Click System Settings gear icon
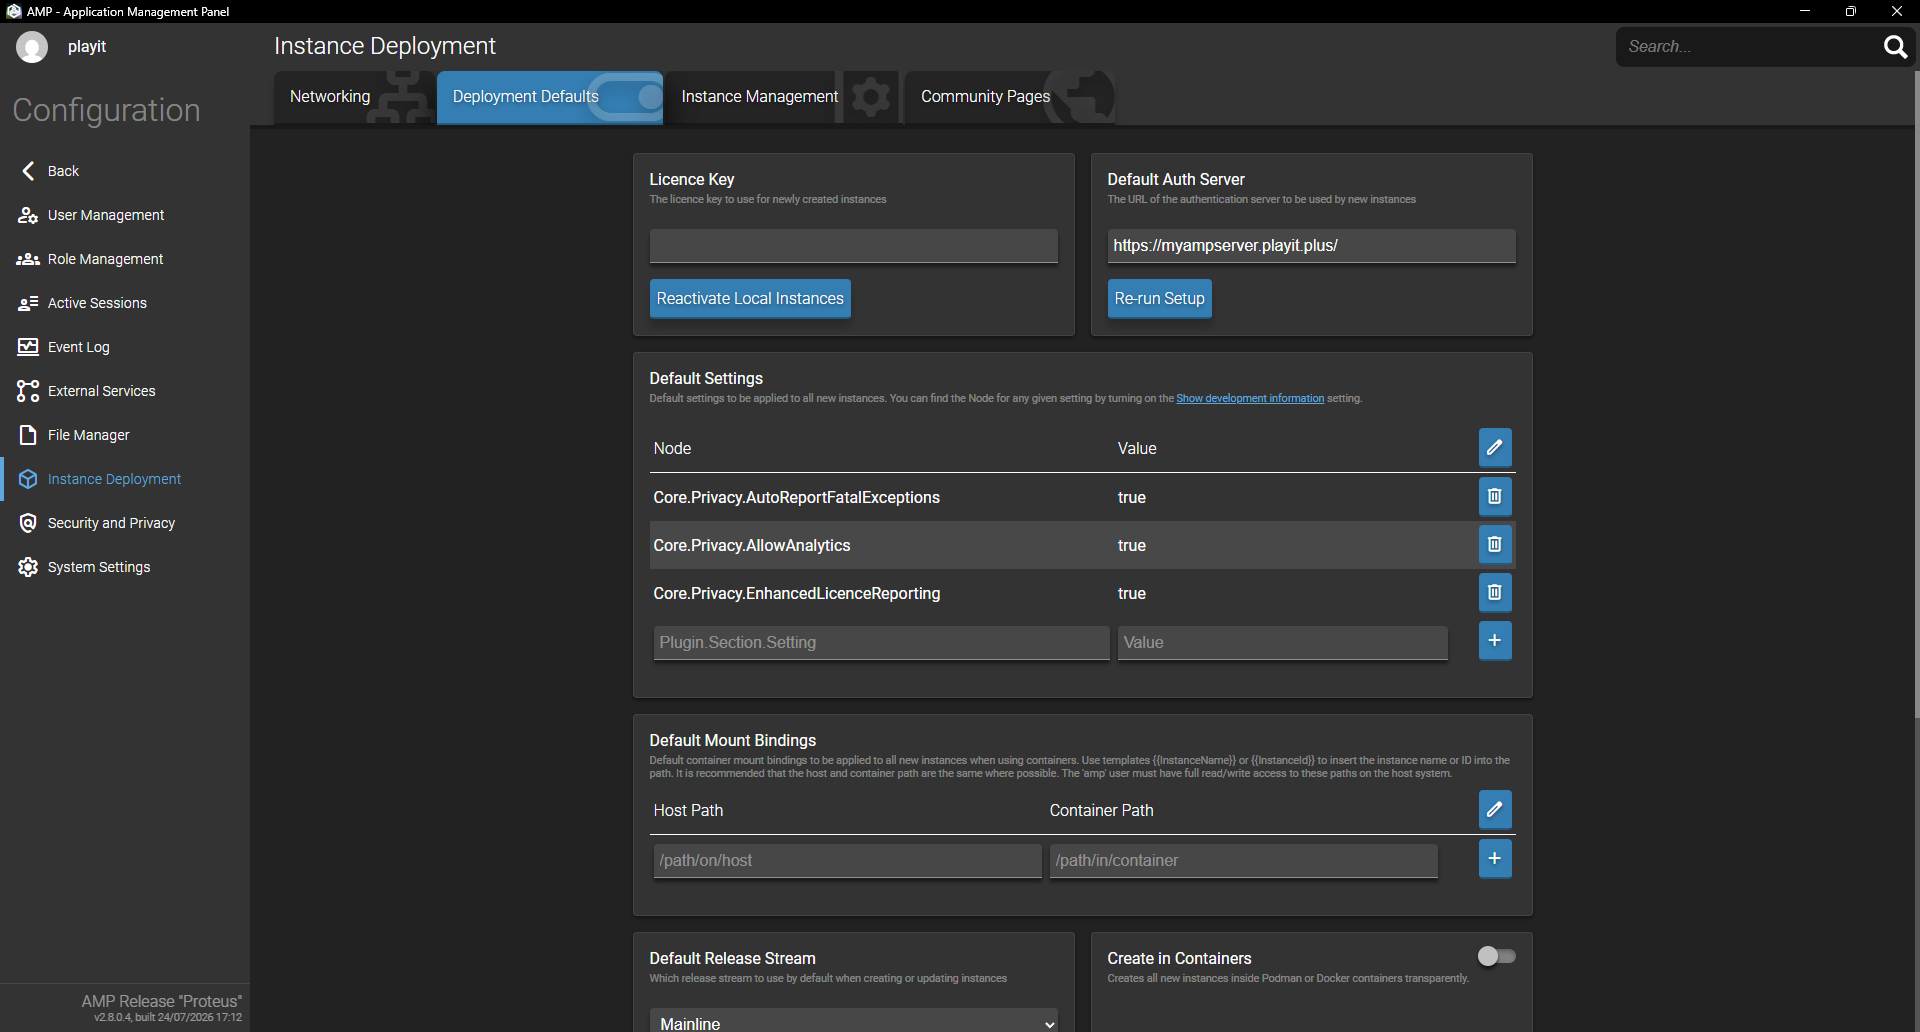The image size is (1920, 1032). [x=28, y=567]
